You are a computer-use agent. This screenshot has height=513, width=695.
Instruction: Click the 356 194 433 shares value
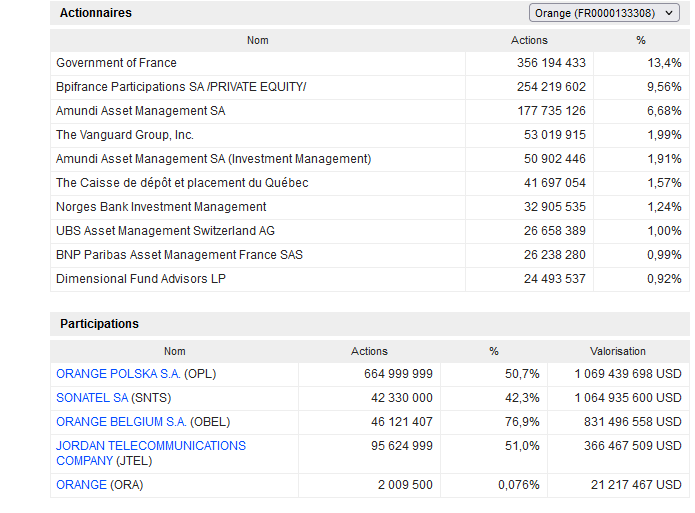point(551,63)
